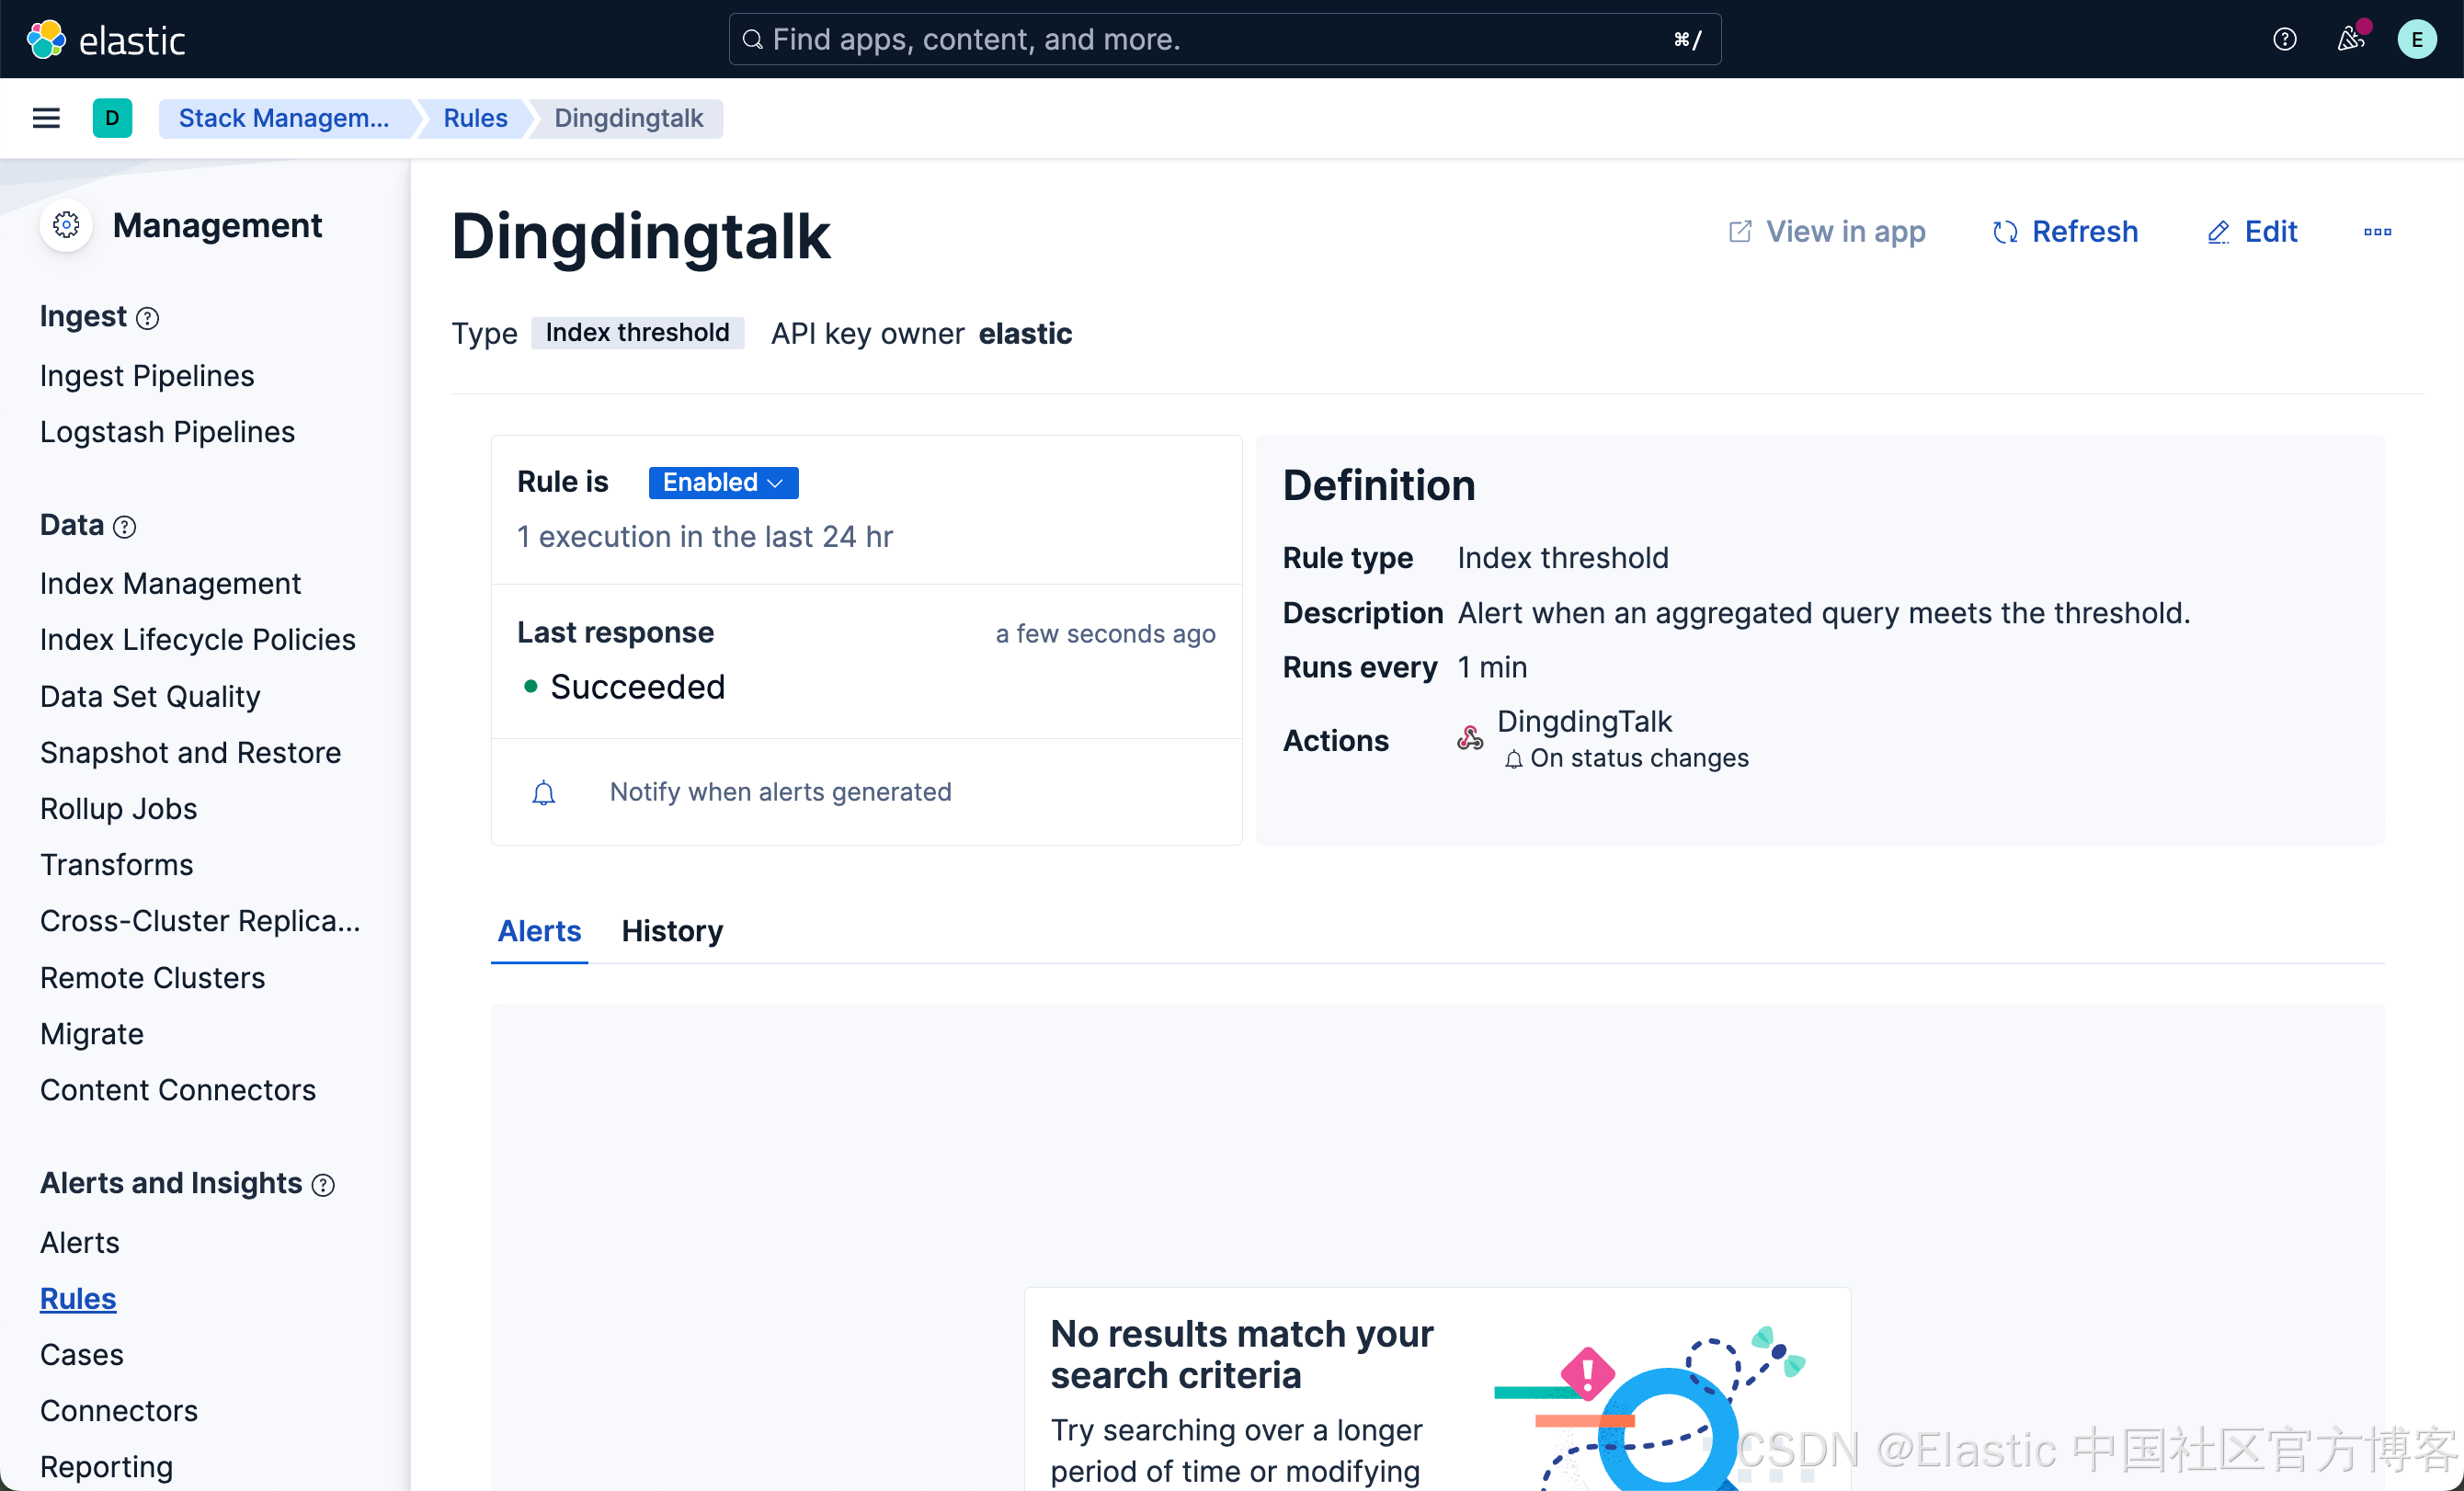Image resolution: width=2464 pixels, height=1491 pixels.
Task: Click the Ingest help question icon
Action: click(x=147, y=318)
